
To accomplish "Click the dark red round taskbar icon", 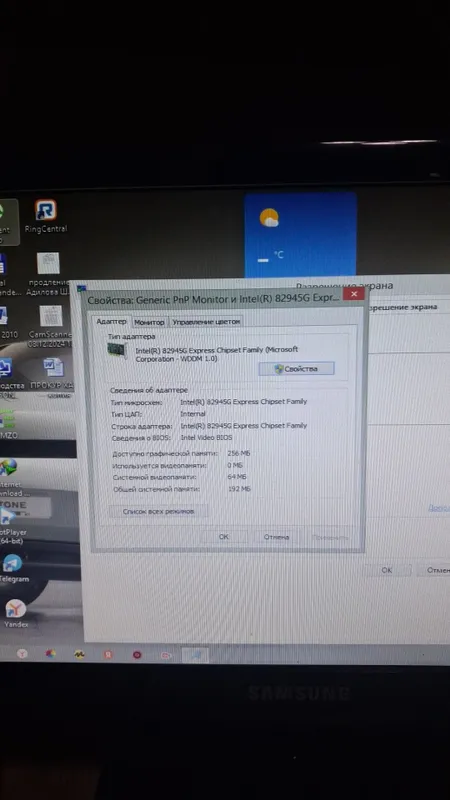I will coord(137,655).
